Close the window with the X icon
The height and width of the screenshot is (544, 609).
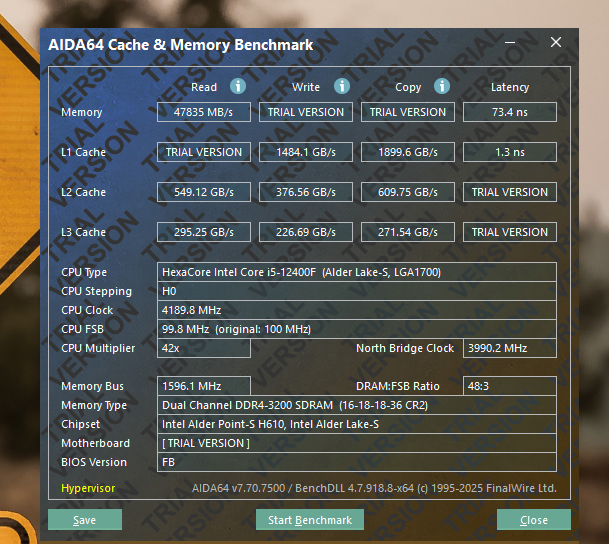coord(556,42)
